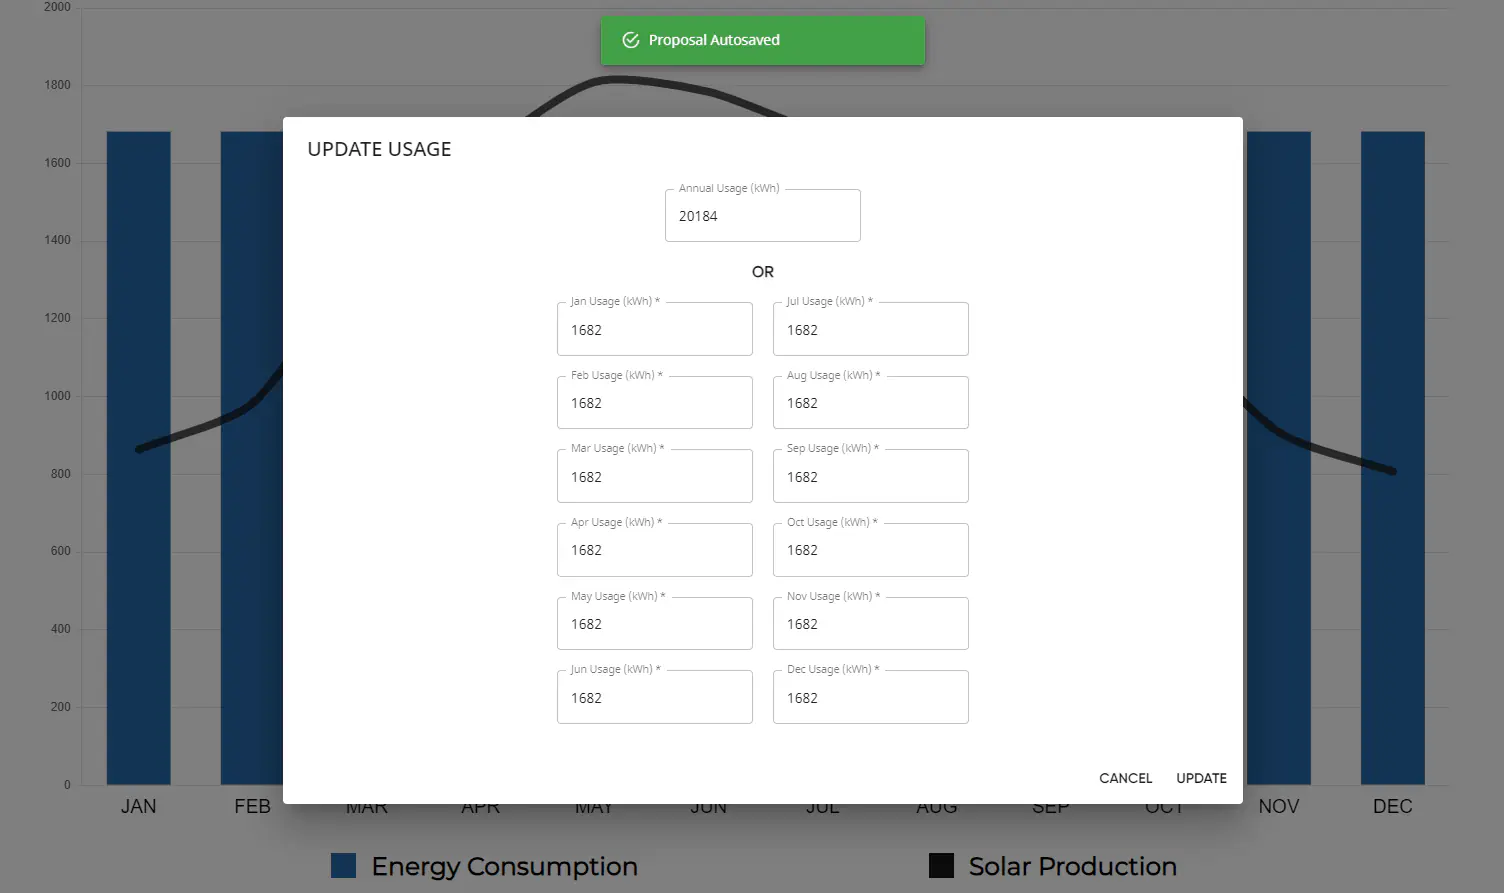Click the Energy Consumption legend label
The width and height of the screenshot is (1504, 893).
click(504, 866)
